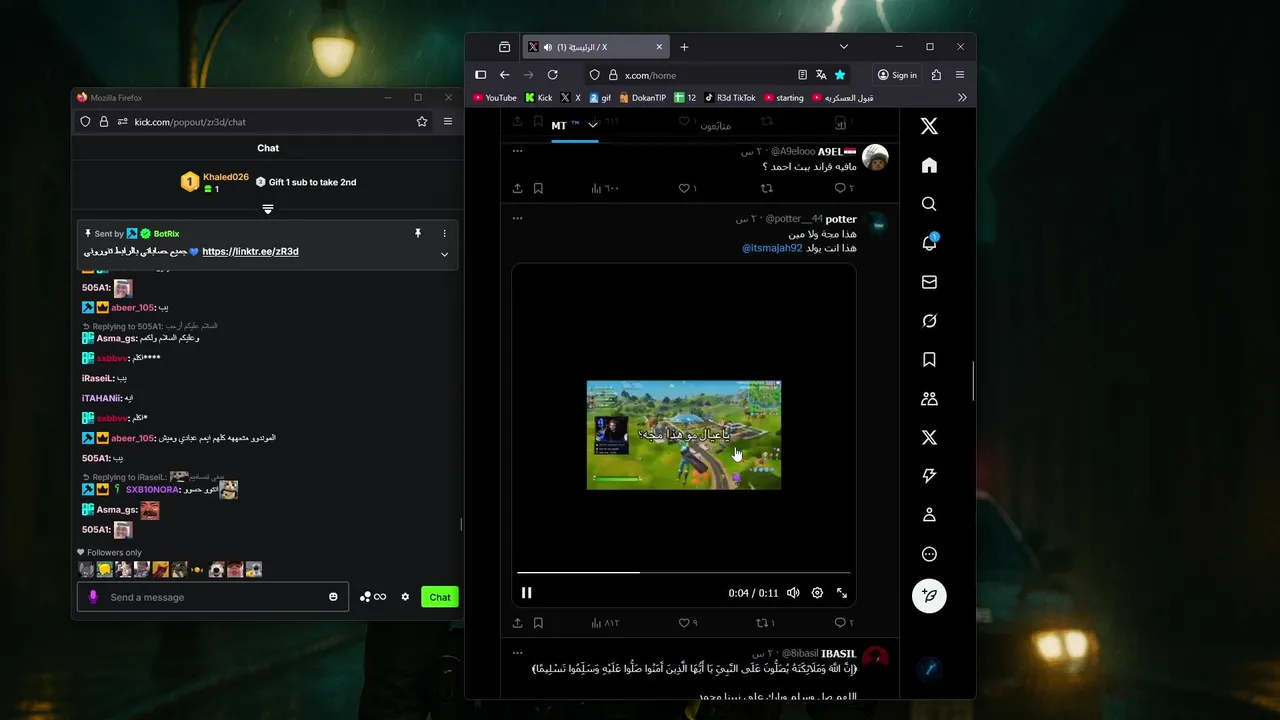Open More options circle in X sidebar
Image resolution: width=1280 pixels, height=720 pixels.
(x=929, y=554)
